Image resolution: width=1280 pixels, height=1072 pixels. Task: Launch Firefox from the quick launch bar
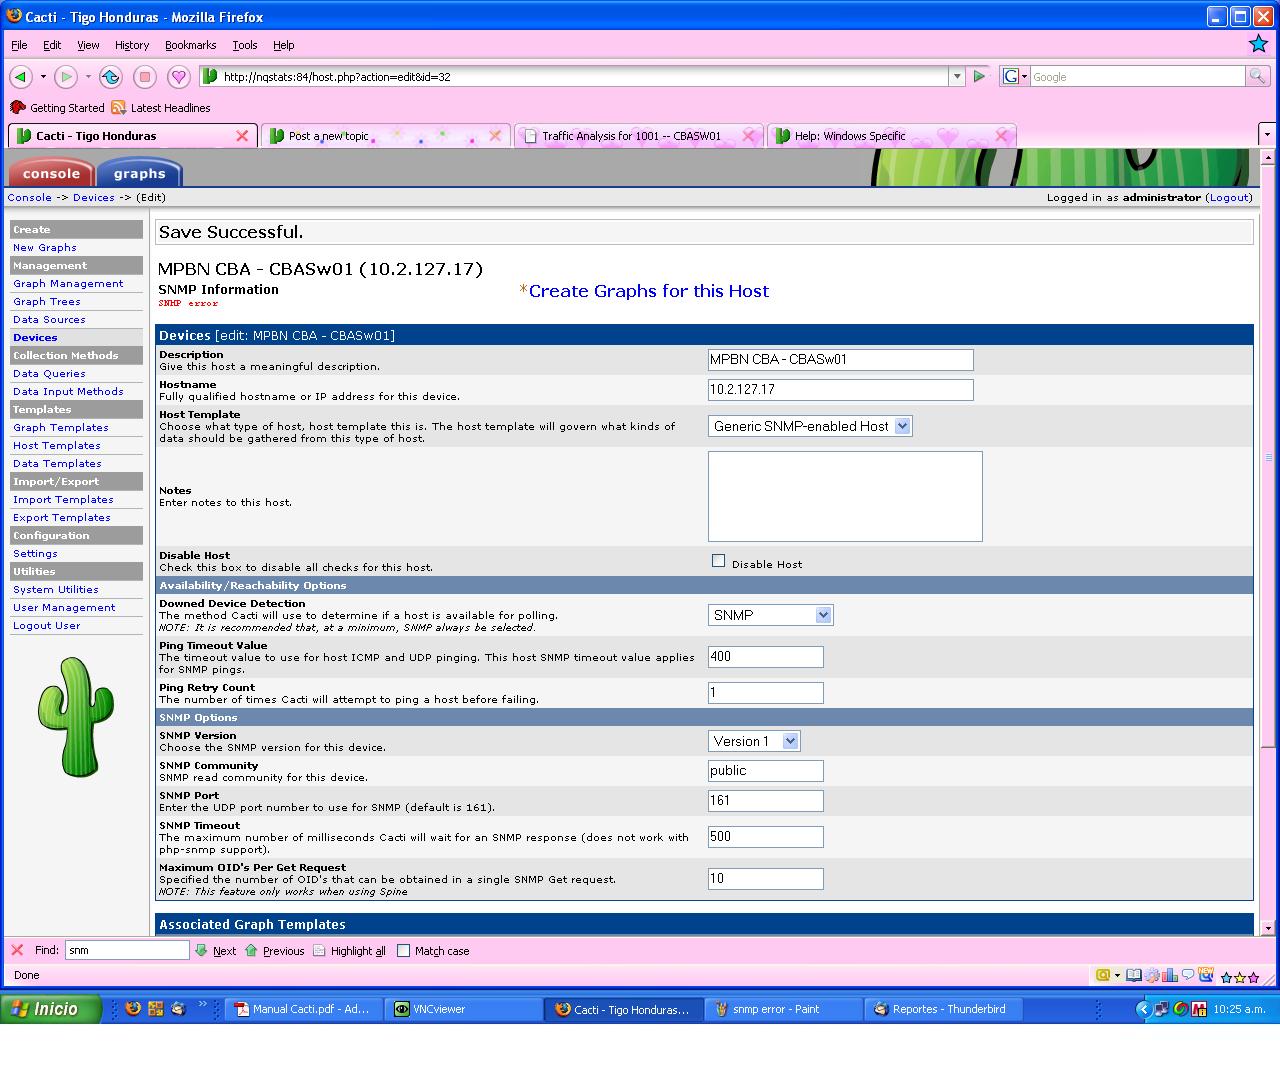click(133, 1009)
